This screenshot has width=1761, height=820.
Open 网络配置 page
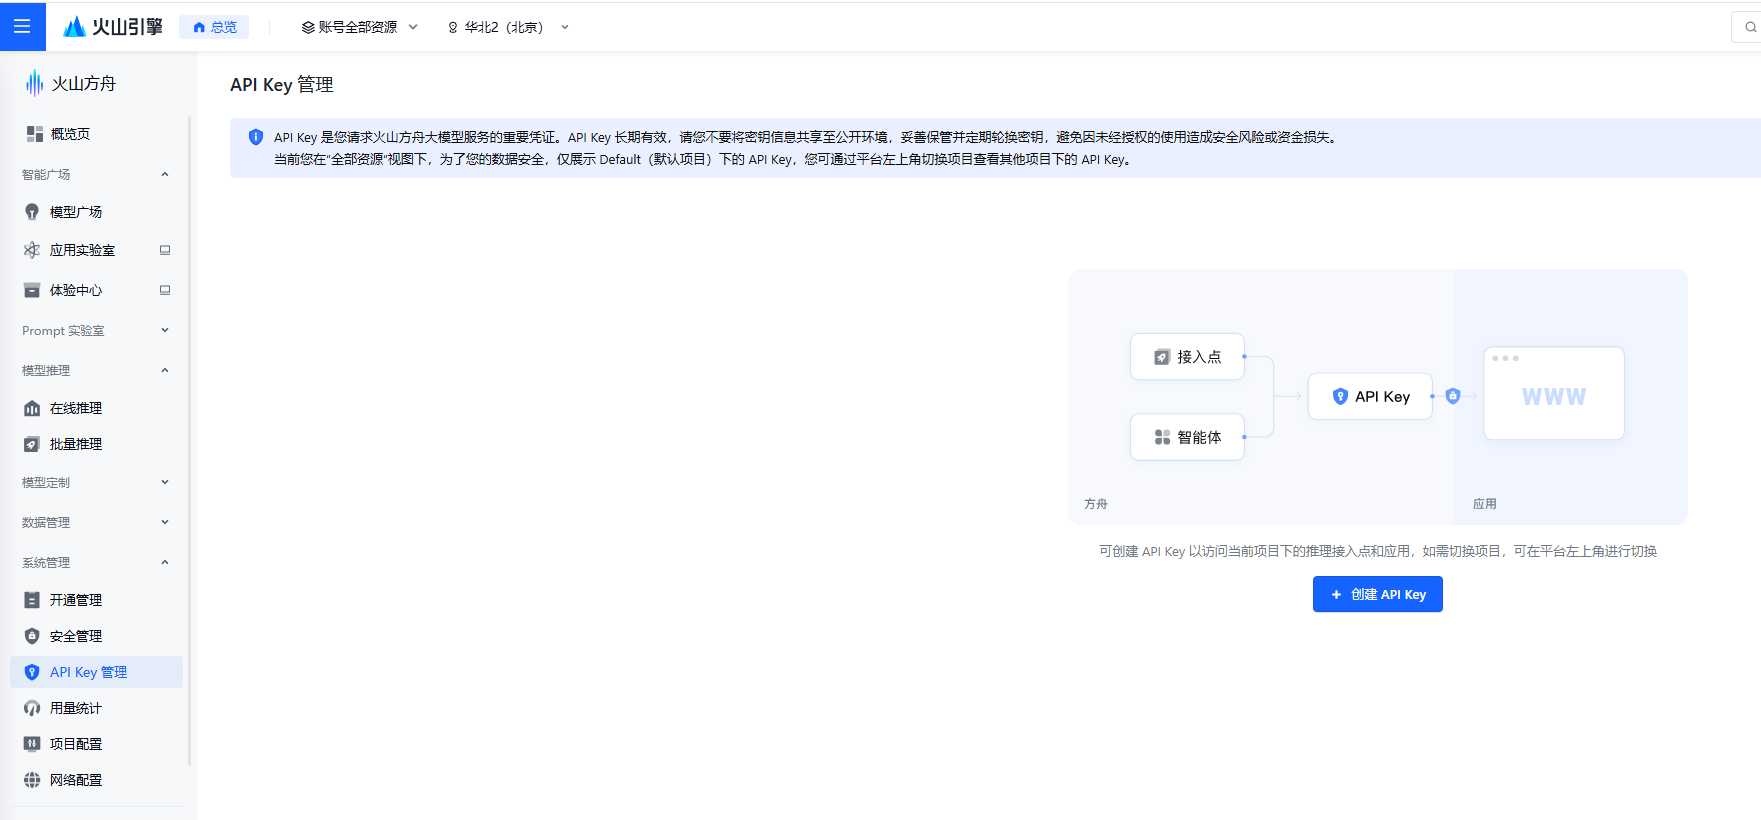(76, 780)
